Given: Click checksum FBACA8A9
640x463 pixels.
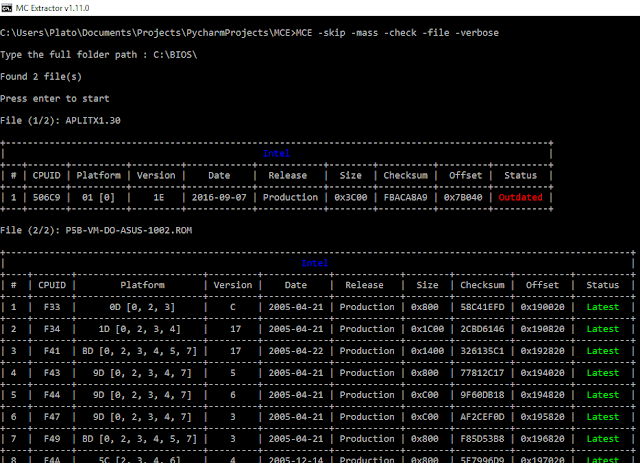Looking at the screenshot, I should [405, 198].
